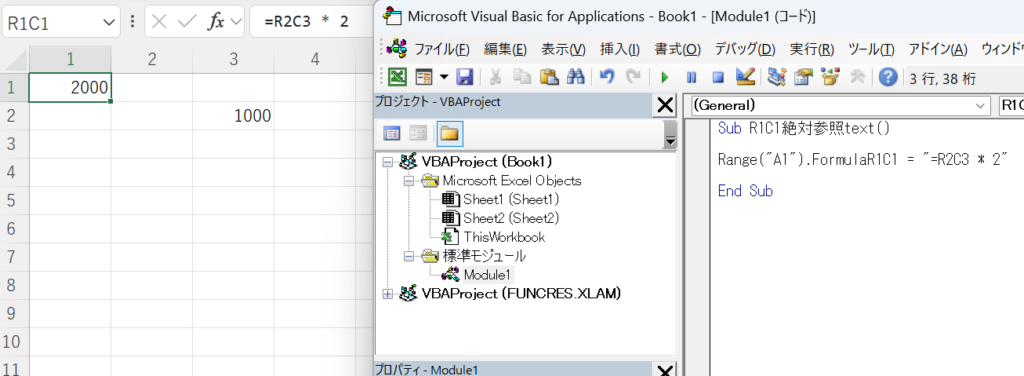Viewport: 1024px width, 376px height.
Task: Click the Excel formula bar with =R2C3 * 2
Action: pos(311,22)
